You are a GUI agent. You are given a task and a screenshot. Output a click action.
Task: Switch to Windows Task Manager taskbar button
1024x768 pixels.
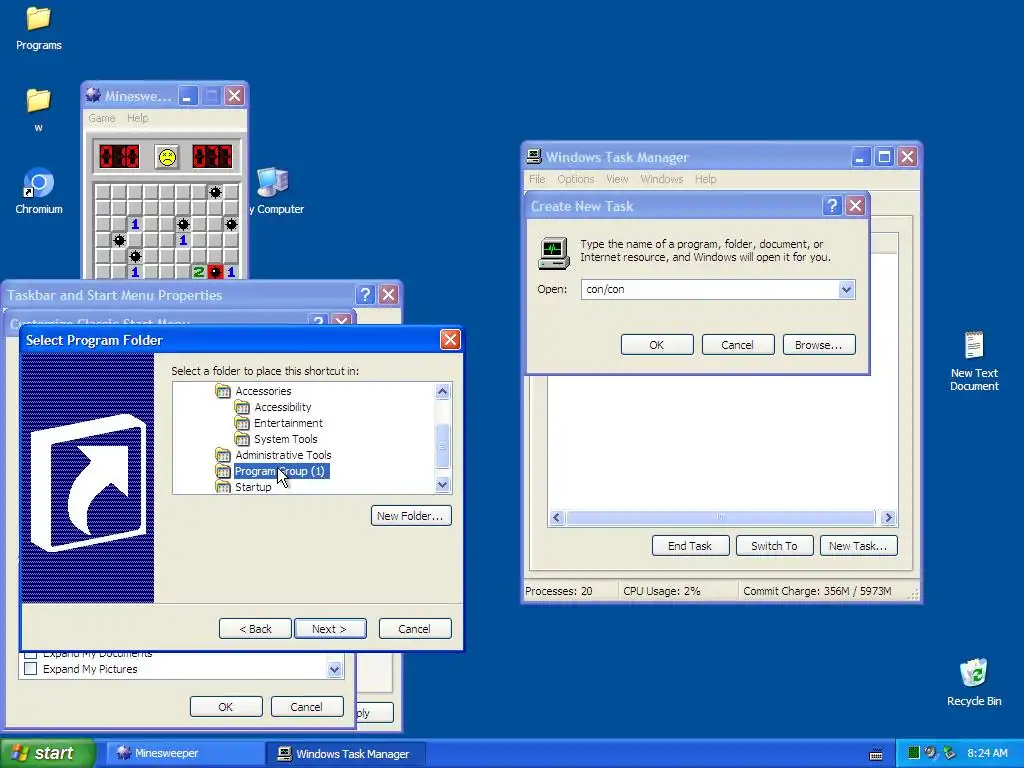pyautogui.click(x=346, y=753)
